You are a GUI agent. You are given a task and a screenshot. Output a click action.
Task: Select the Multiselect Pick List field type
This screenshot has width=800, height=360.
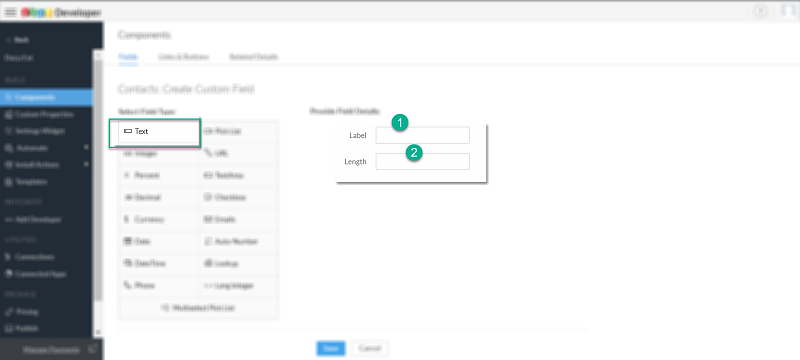tap(198, 308)
